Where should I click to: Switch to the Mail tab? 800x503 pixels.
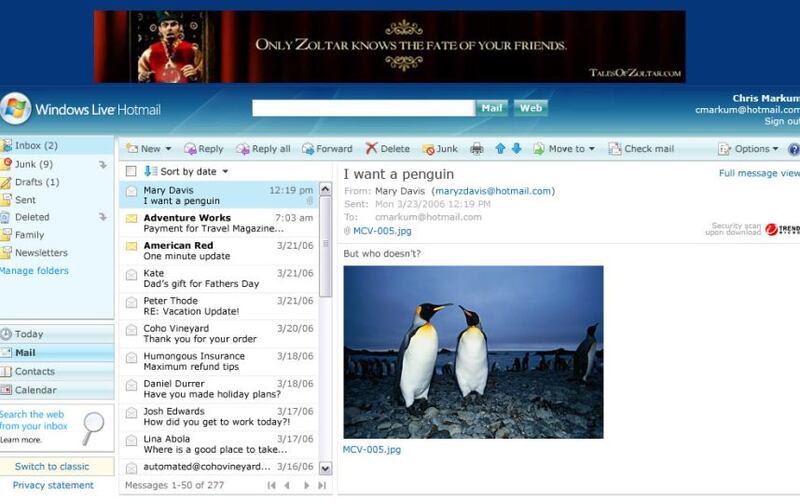coord(57,353)
